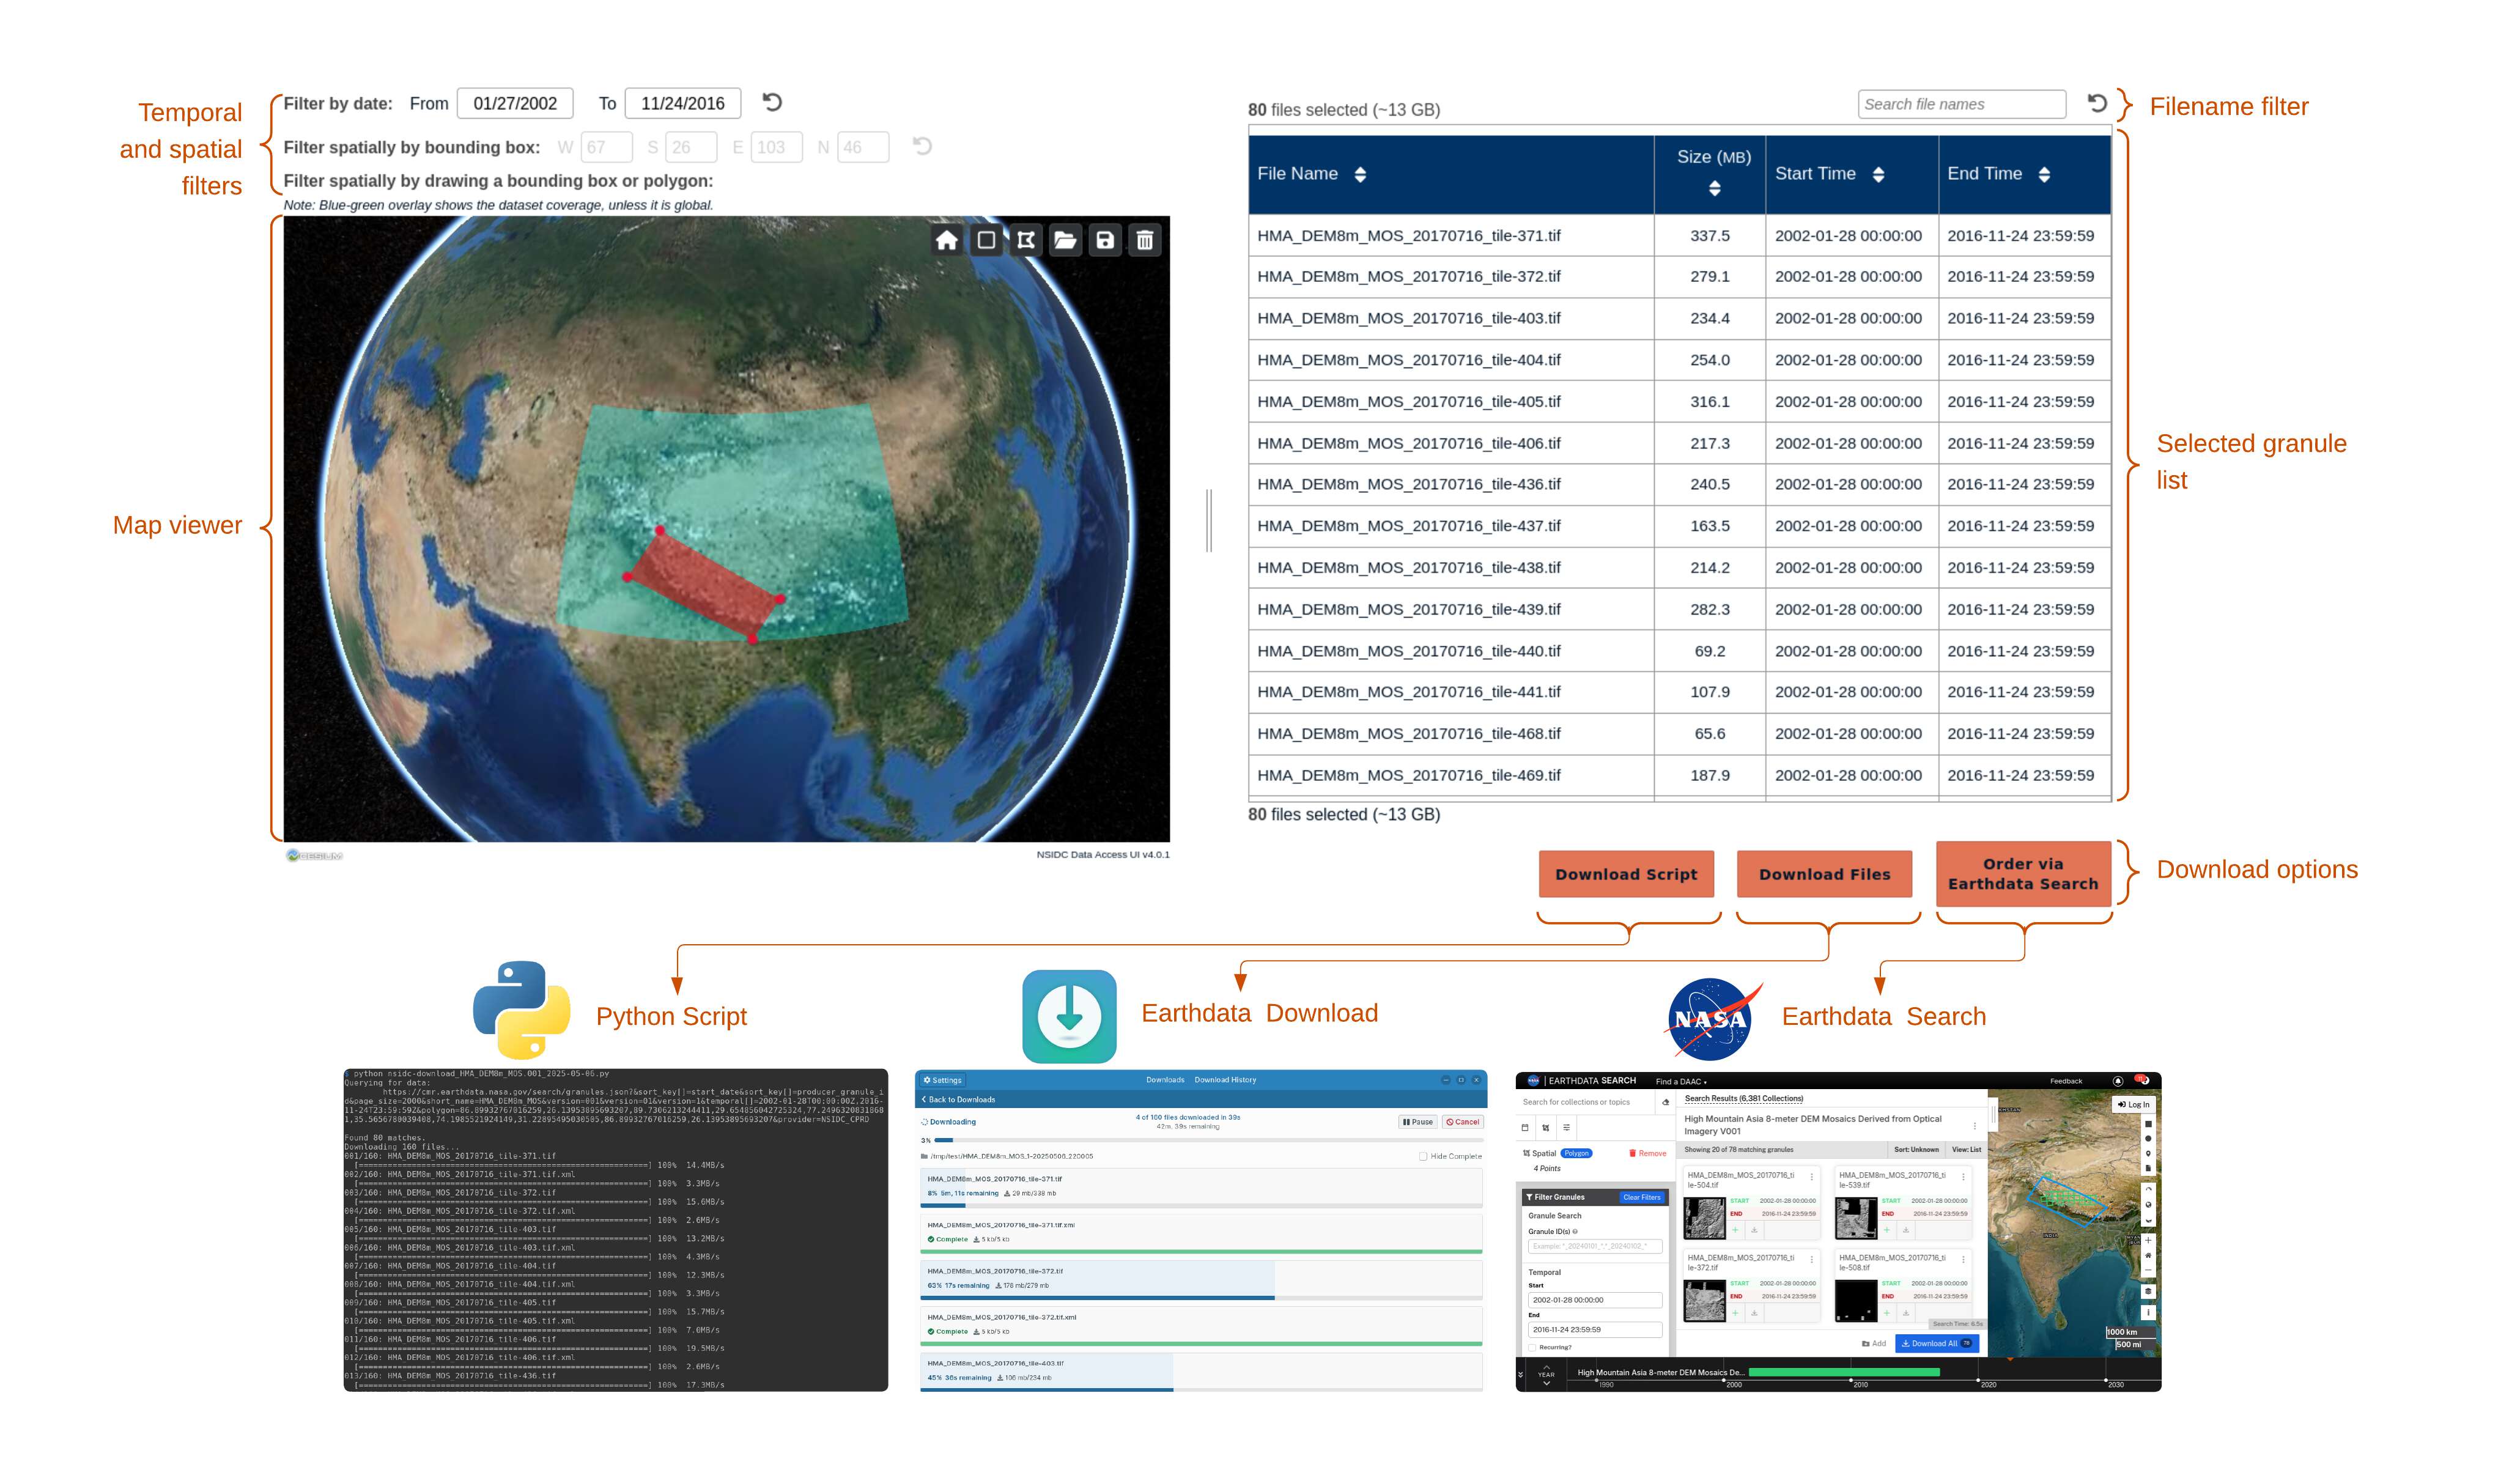This screenshot has height=1478, width=2520.
Task: Sort the table by the Start Time column
Action: tap(1878, 174)
